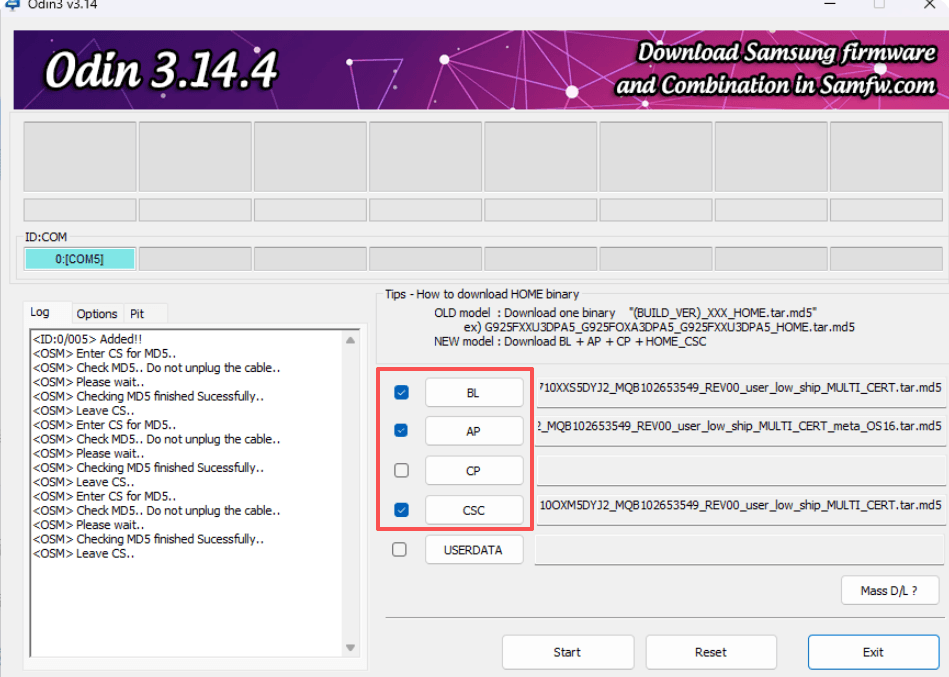Click the USERDATA file button
Viewport: 949px width, 677px height.
pos(474,550)
